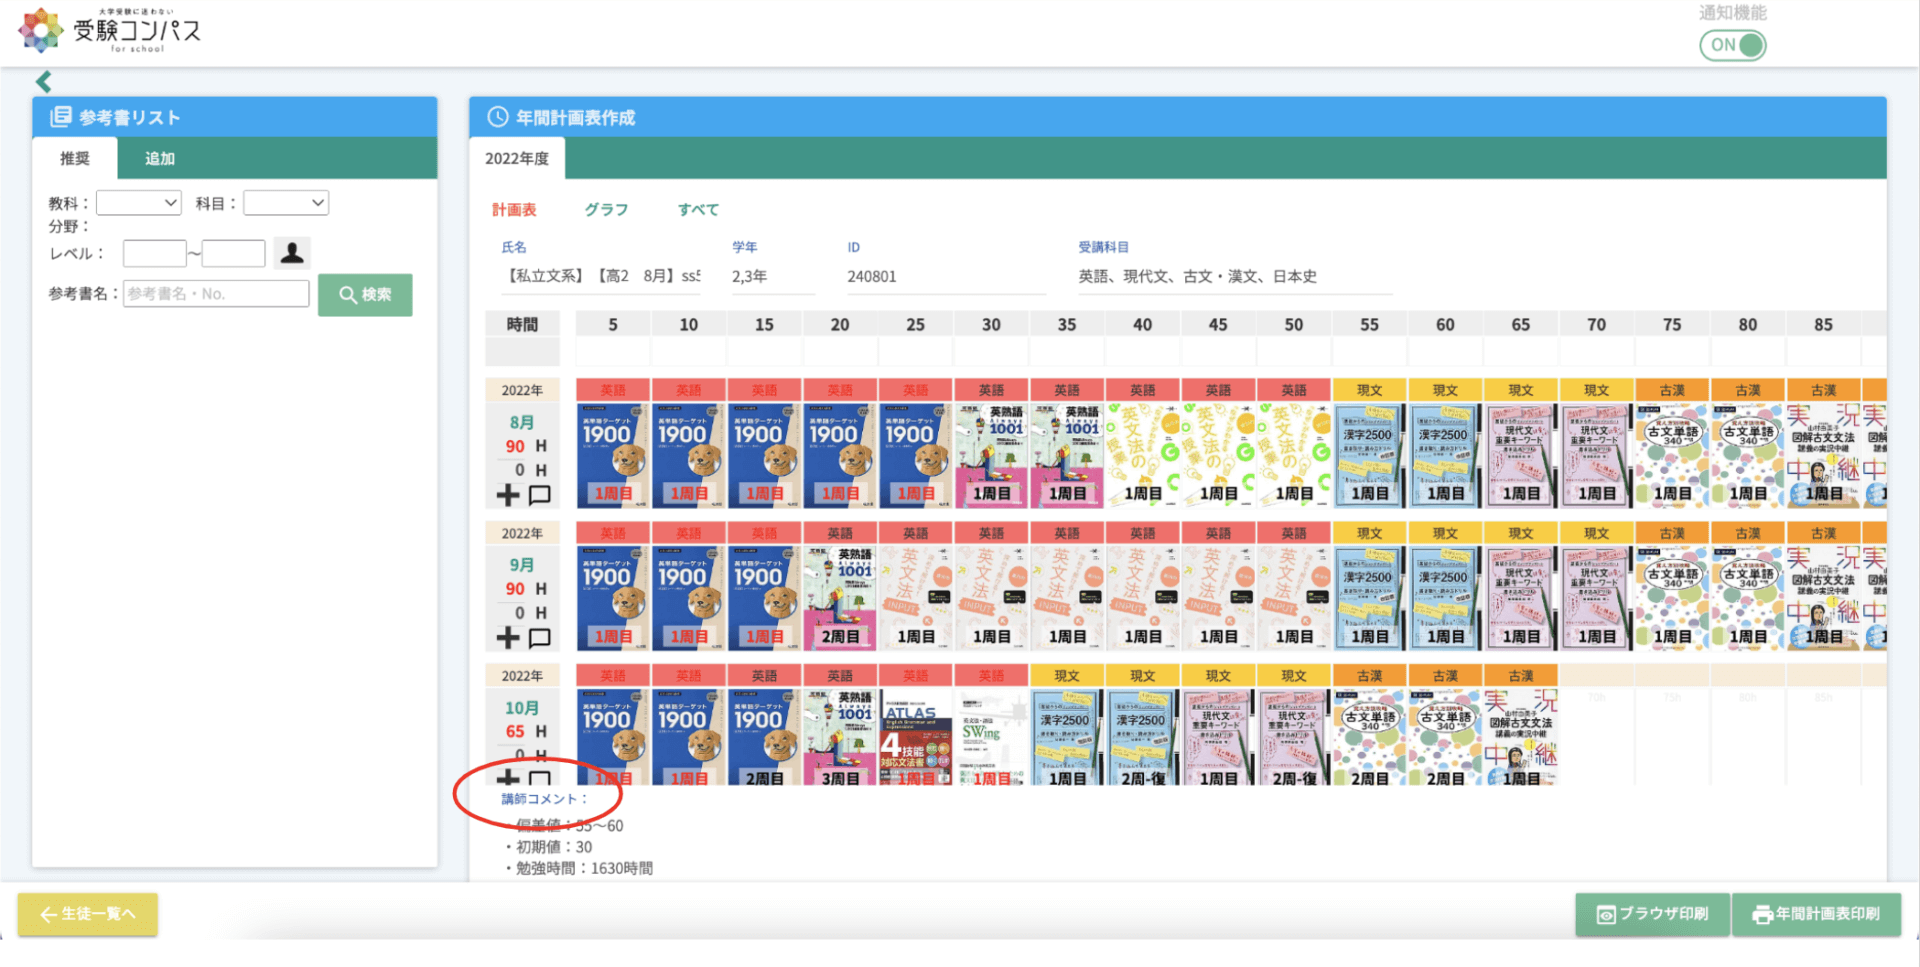Click the 時間 header cell
Screen dimensions: 1920x967
click(x=522, y=324)
